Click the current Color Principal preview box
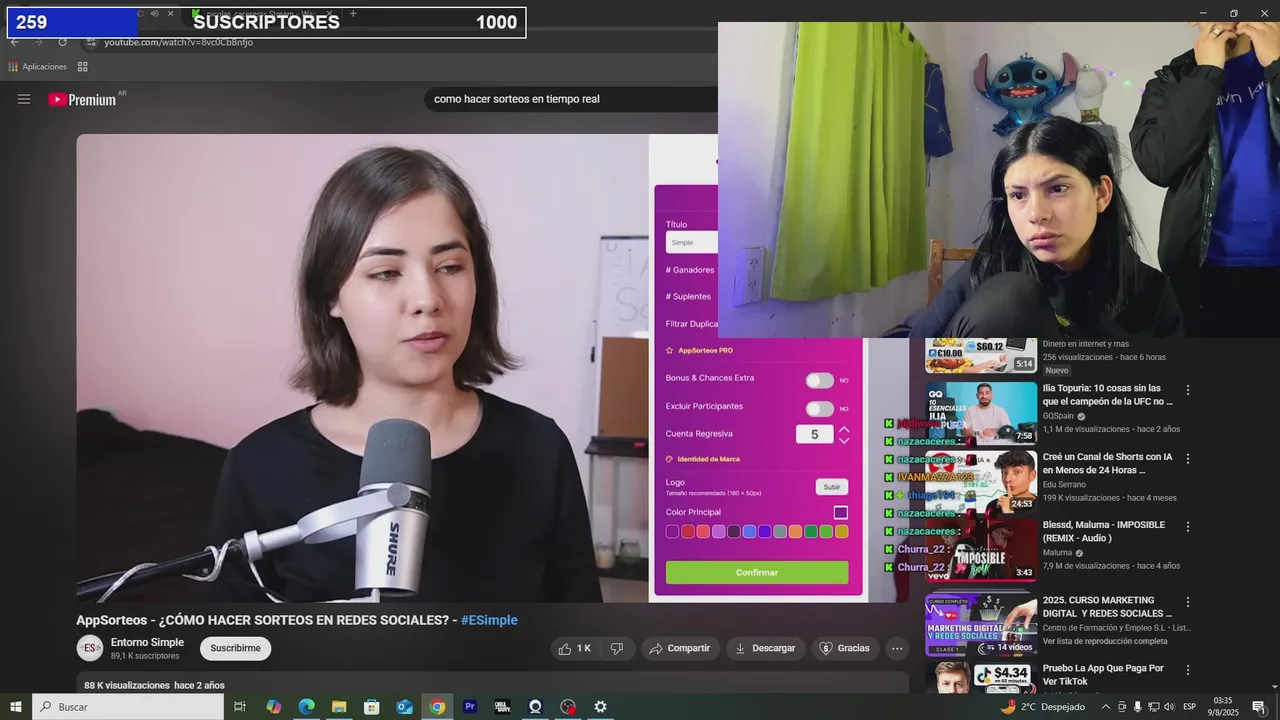Viewport: 1280px width, 720px height. point(841,512)
